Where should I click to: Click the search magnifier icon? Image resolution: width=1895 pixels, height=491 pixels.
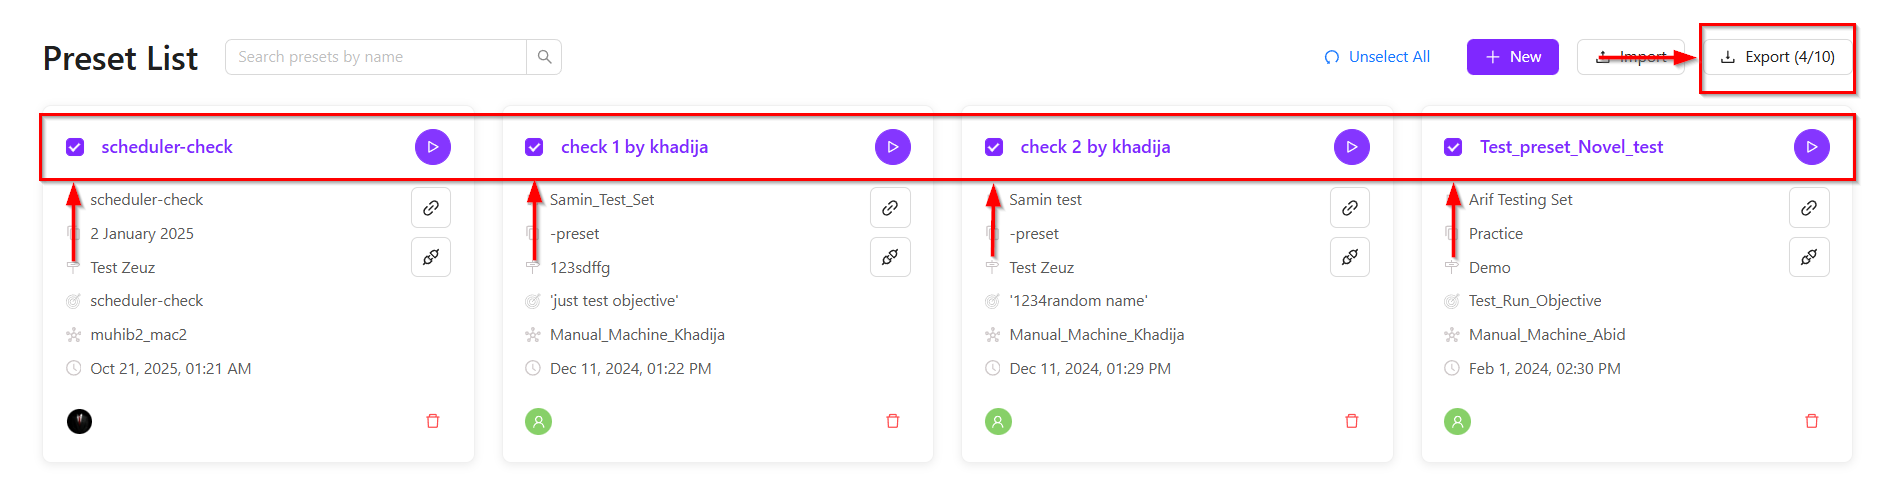pos(544,57)
